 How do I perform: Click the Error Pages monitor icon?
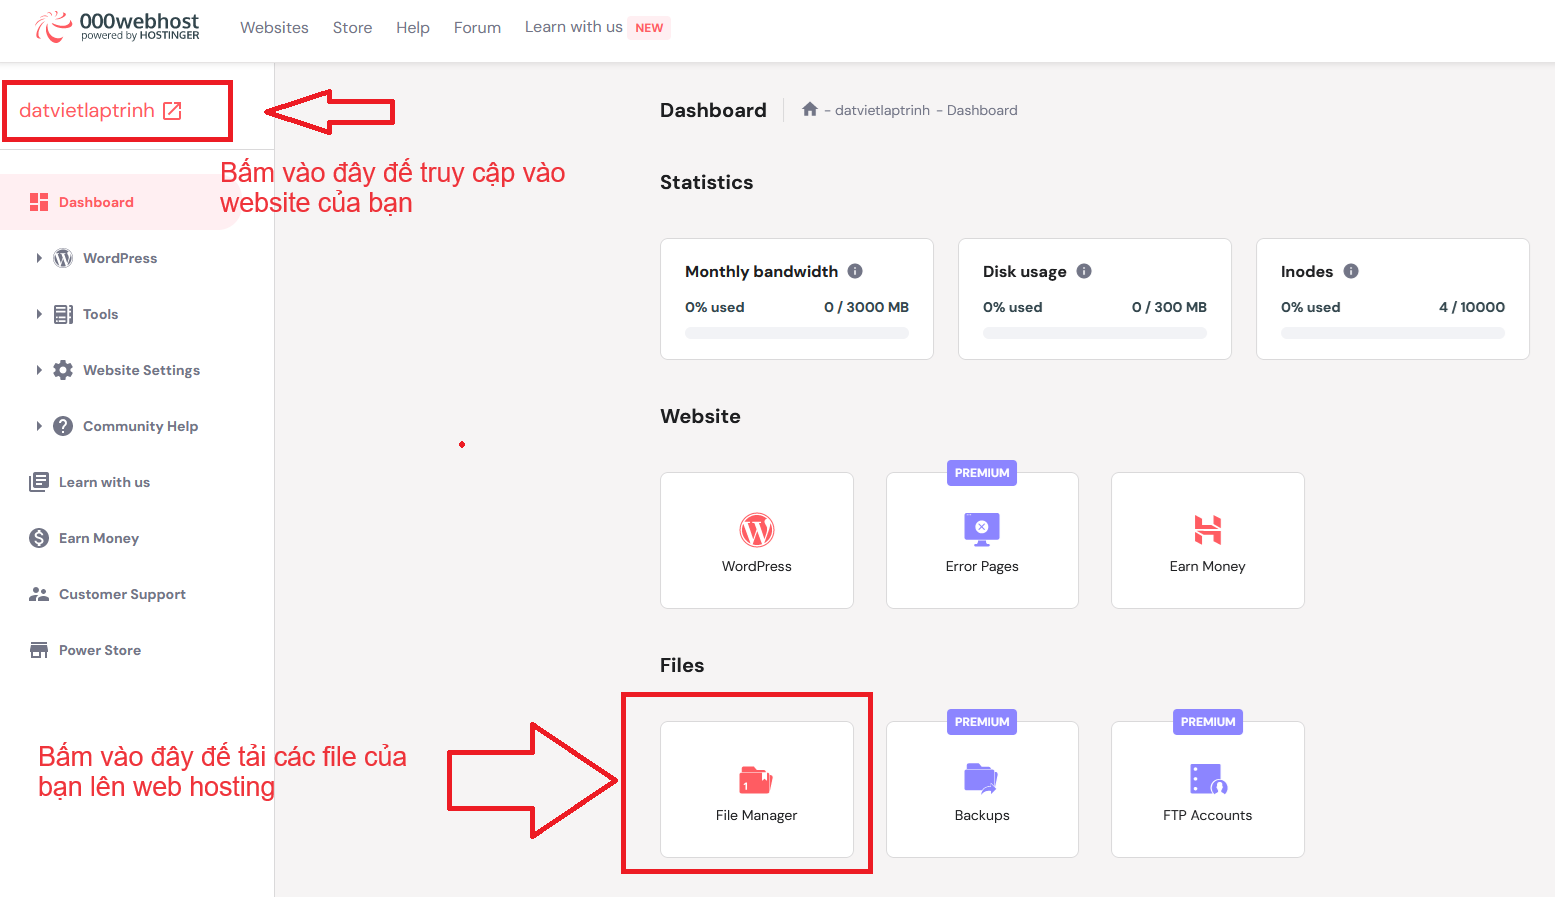[982, 529]
